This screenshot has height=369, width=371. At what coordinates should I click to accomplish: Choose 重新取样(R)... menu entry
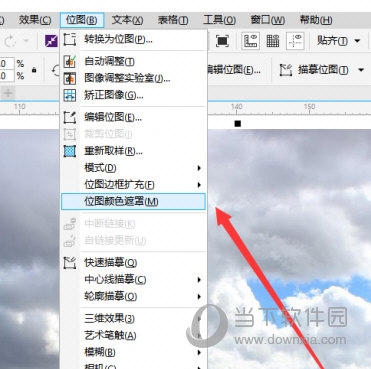[x=134, y=151]
